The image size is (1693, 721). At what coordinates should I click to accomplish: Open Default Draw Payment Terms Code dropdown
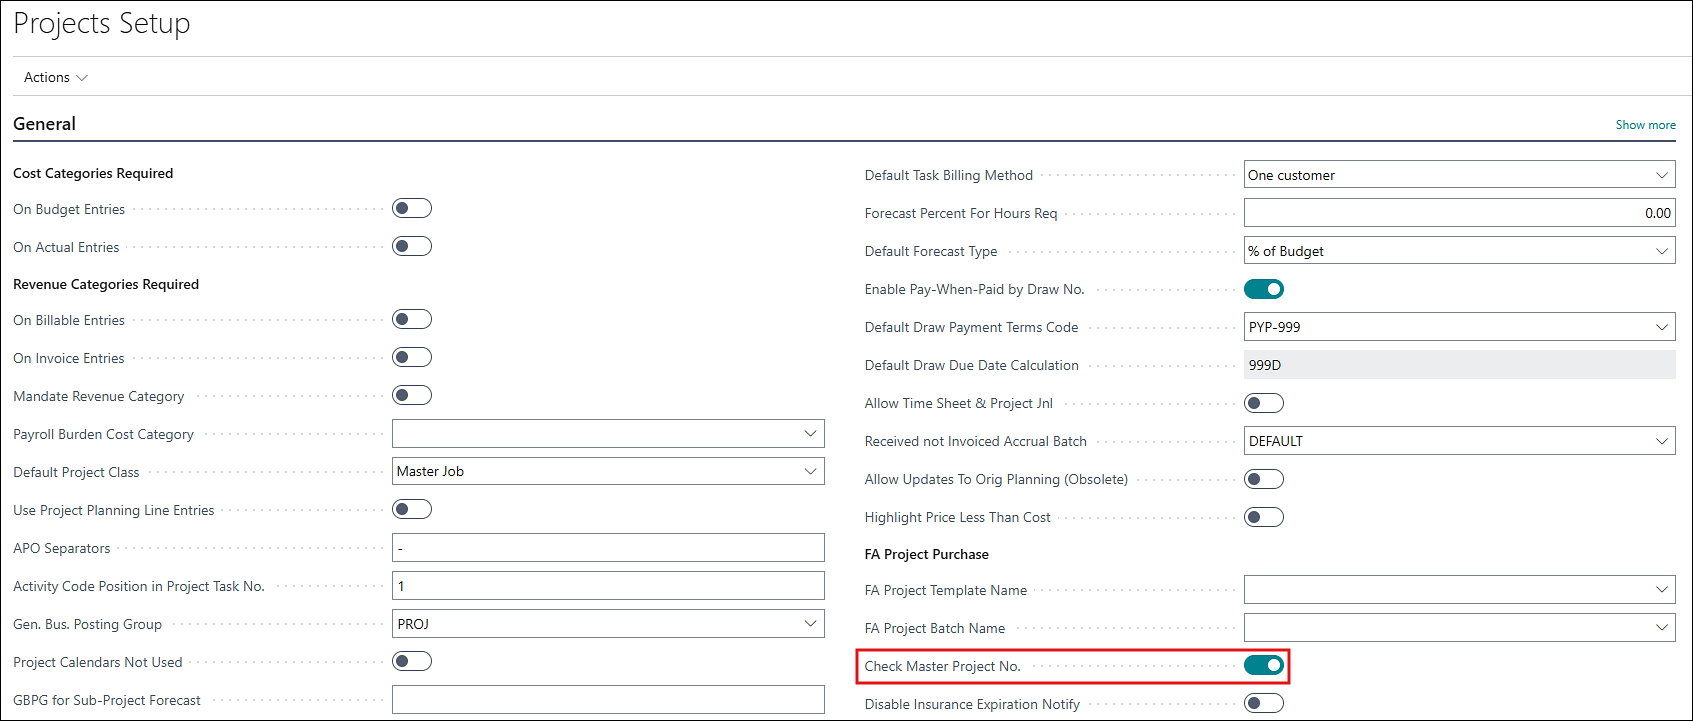pyautogui.click(x=1662, y=327)
